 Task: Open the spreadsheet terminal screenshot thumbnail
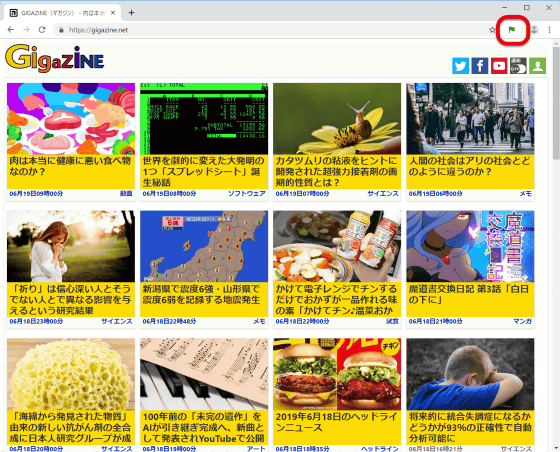[204, 119]
